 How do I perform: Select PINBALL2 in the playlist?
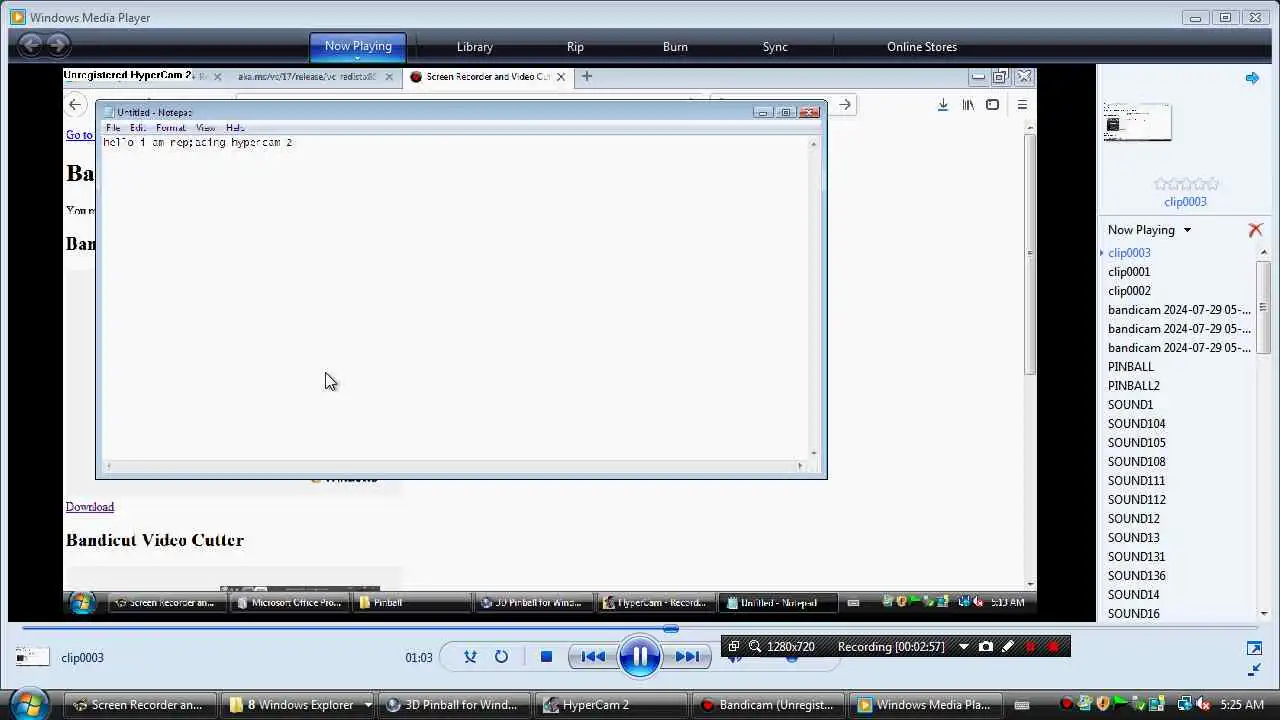[x=1134, y=386]
